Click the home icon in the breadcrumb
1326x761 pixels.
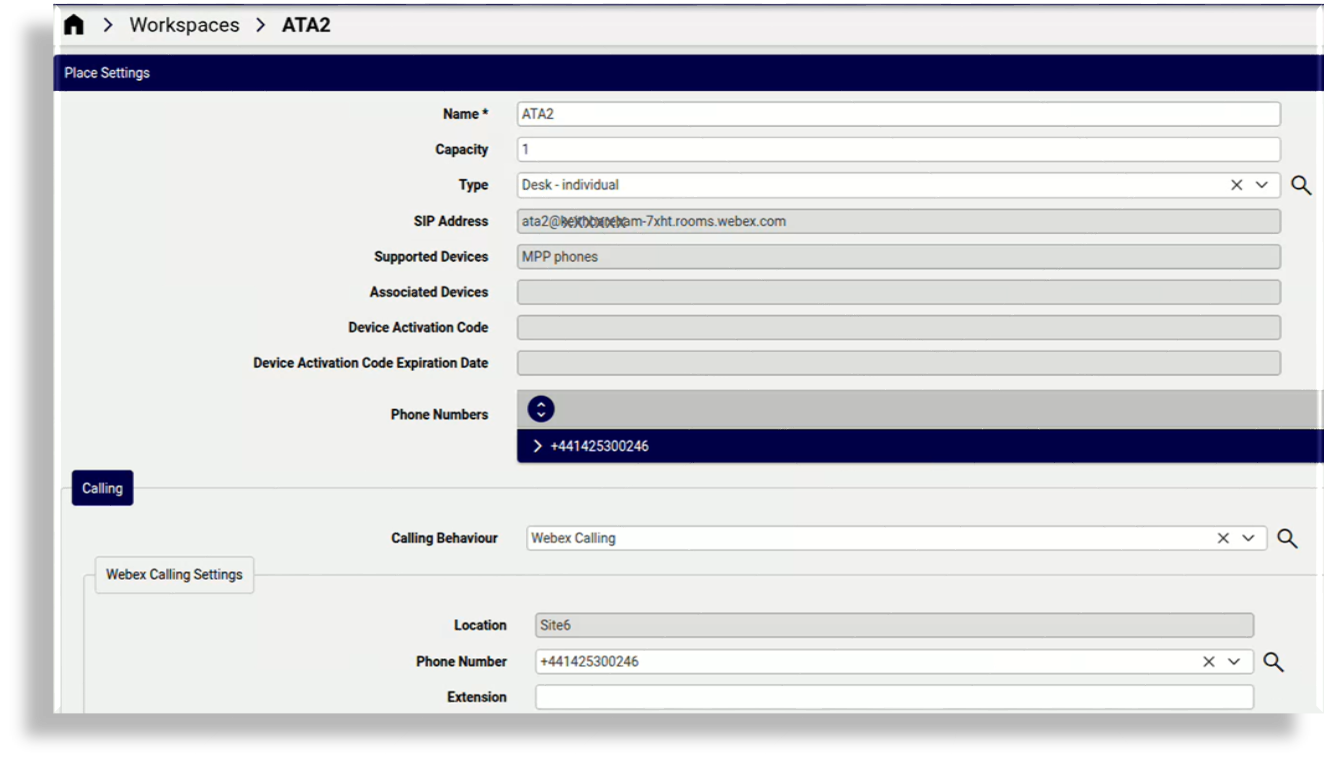click(73, 24)
